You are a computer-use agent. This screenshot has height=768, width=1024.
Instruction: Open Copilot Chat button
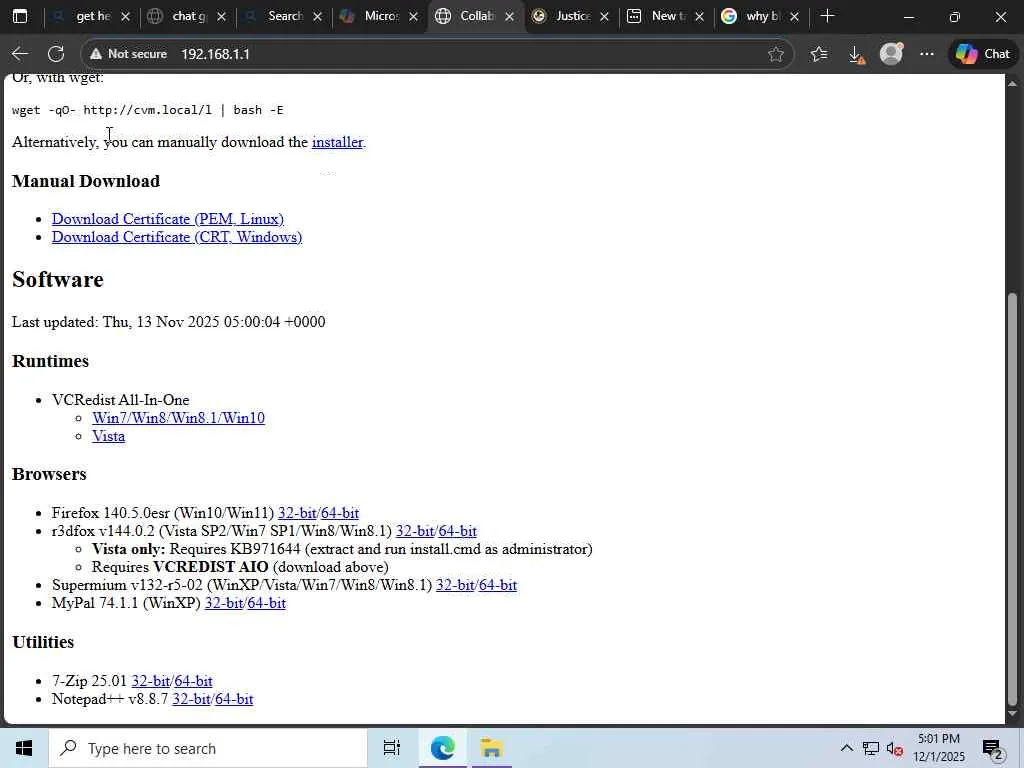click(x=982, y=54)
